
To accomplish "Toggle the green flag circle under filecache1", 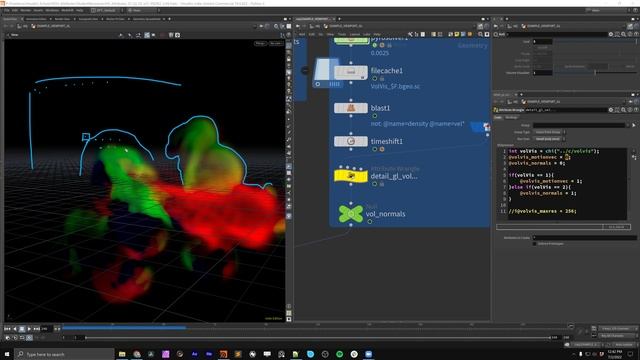I will (x=375, y=79).
